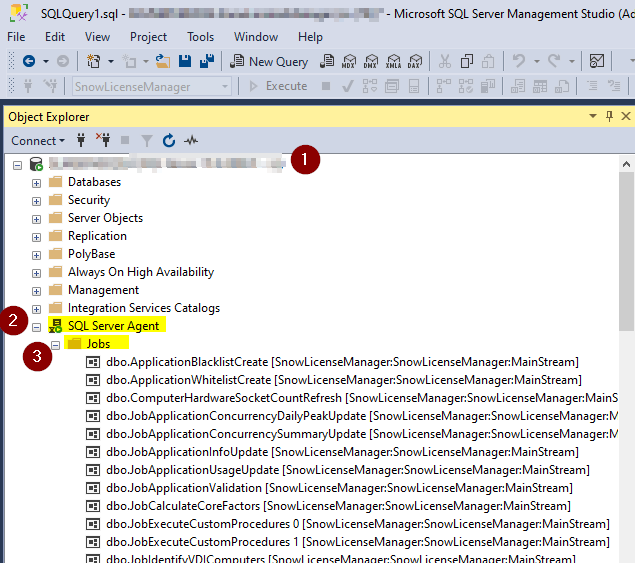The height and width of the screenshot is (563, 635).
Task: Open the Window menu
Action: tap(256, 37)
